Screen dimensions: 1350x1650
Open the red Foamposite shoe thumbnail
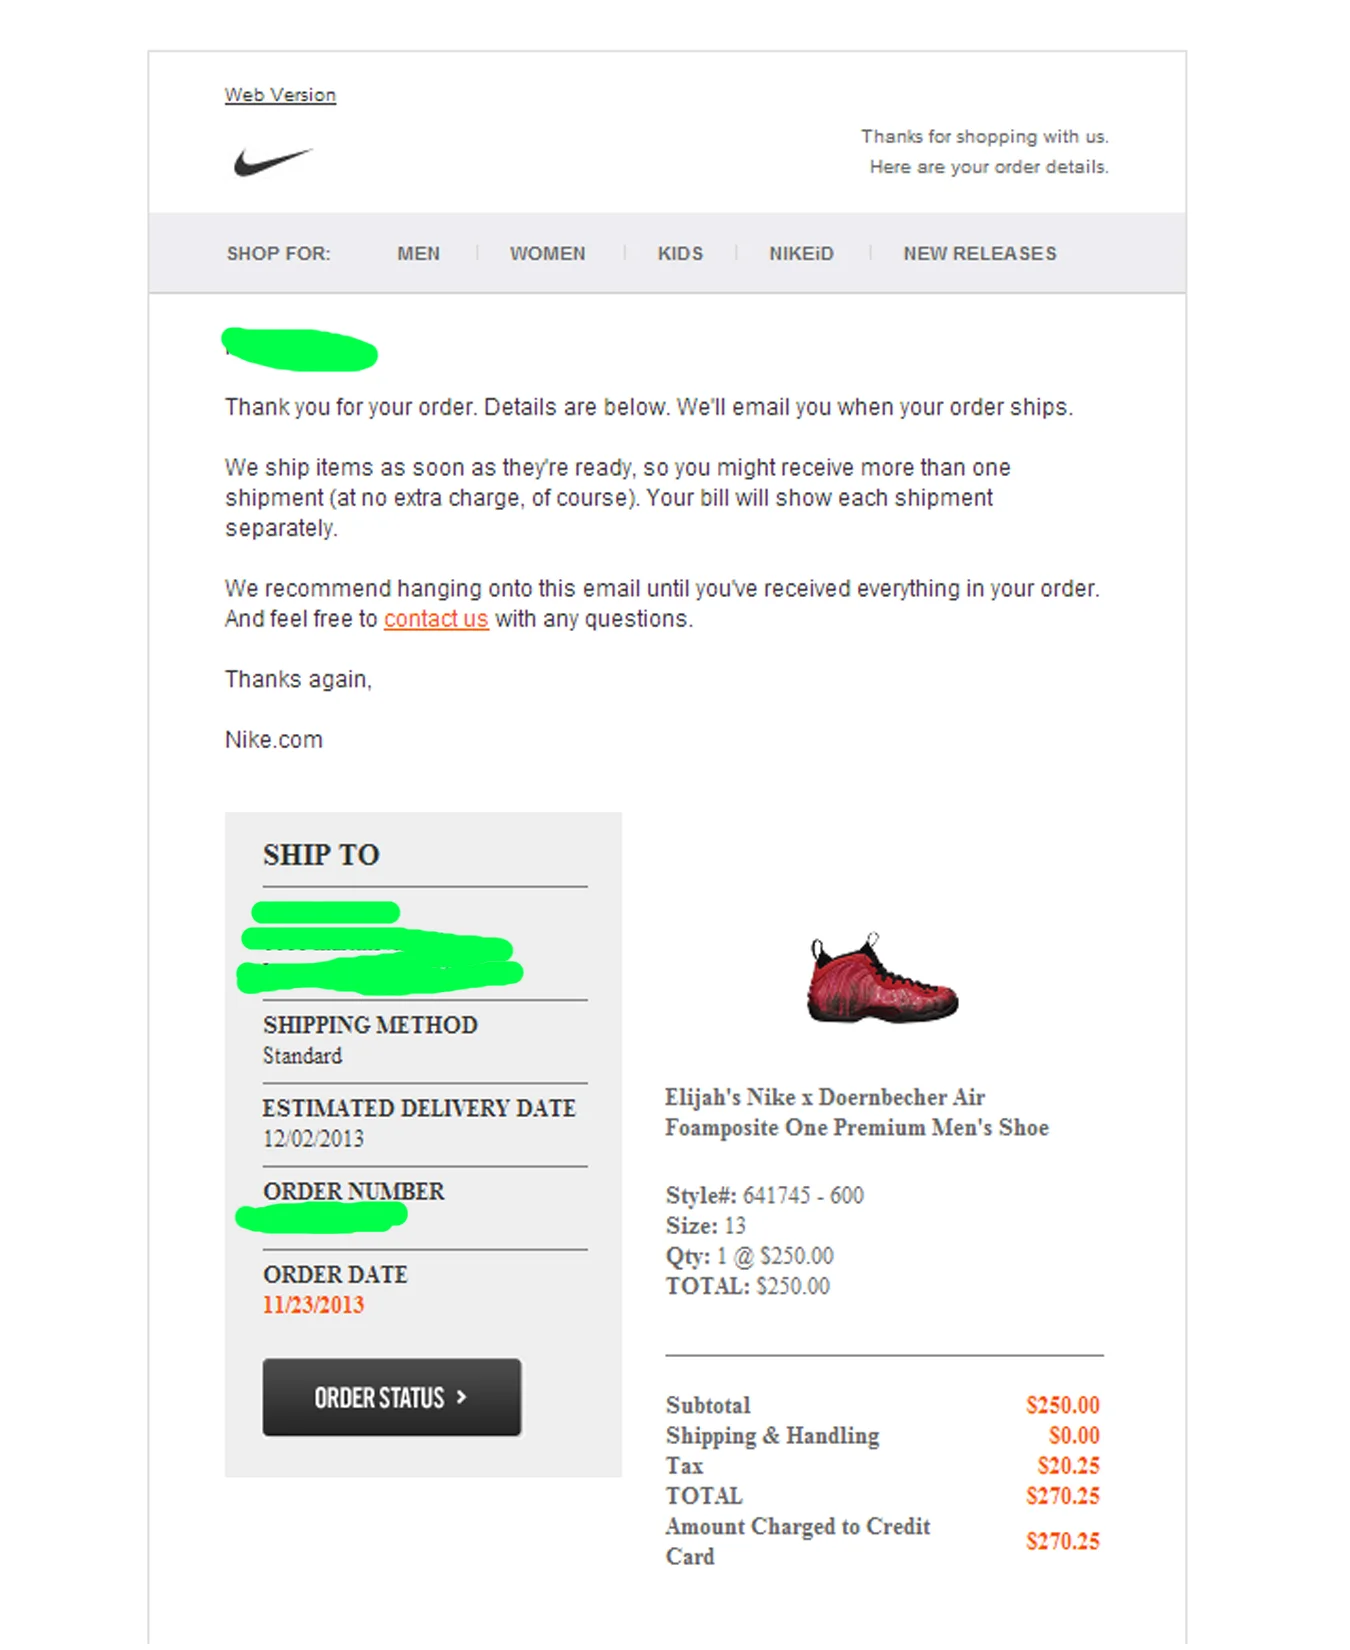(x=882, y=980)
